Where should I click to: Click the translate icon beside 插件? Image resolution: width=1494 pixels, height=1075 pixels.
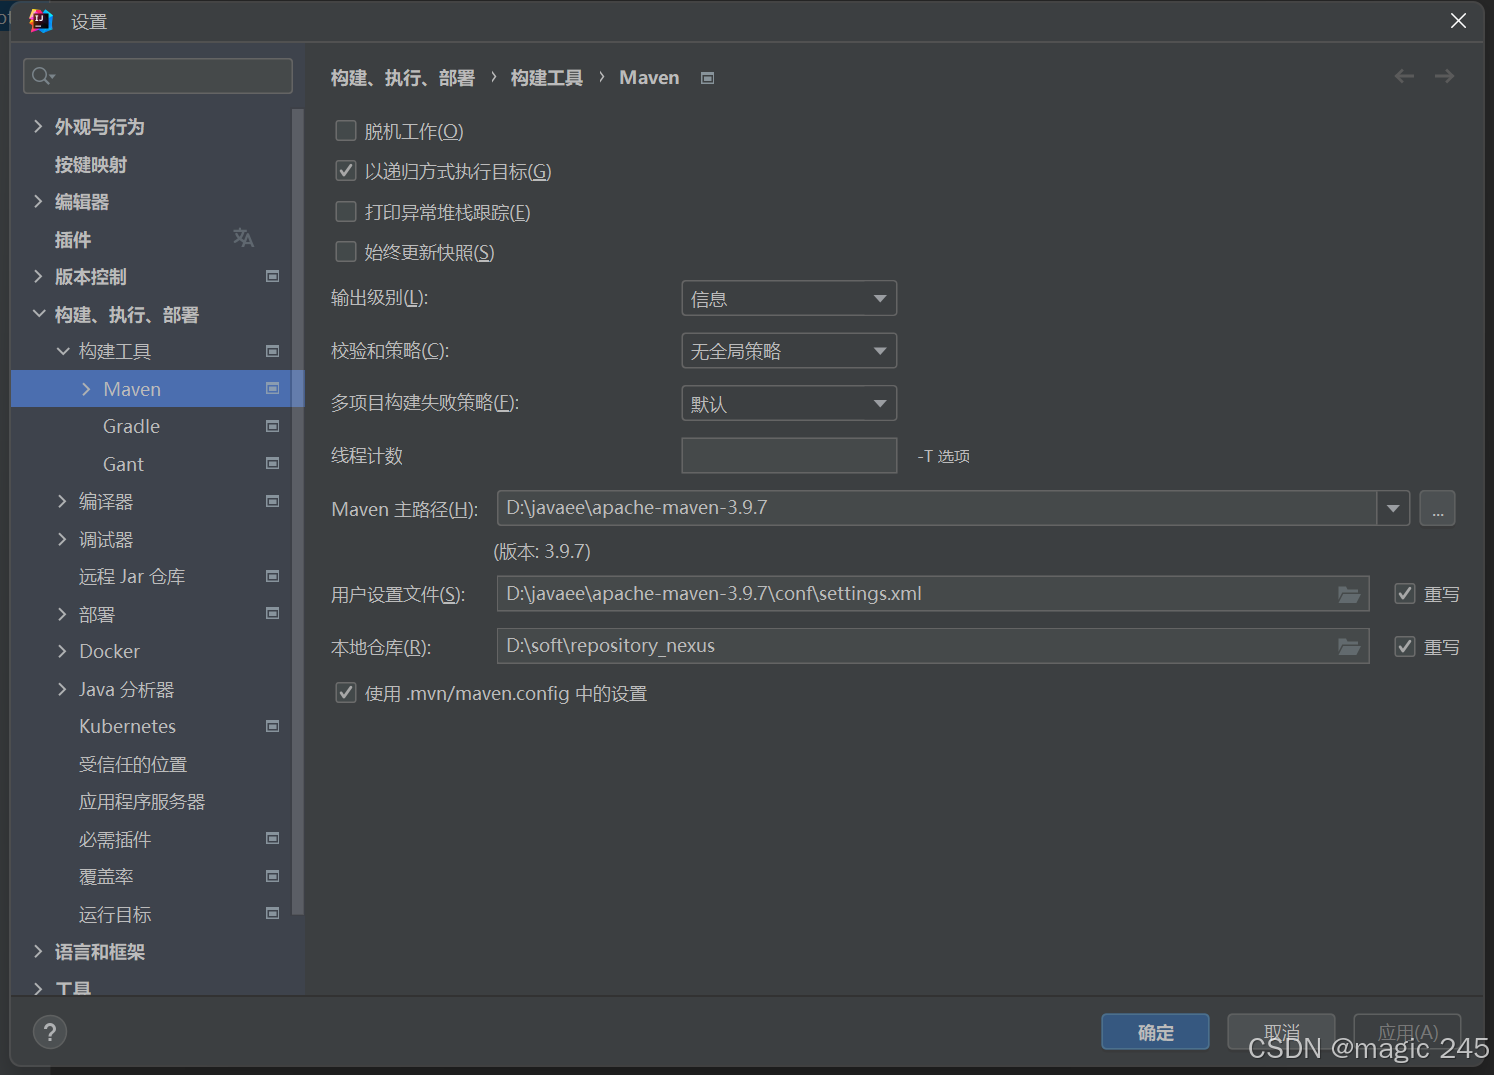[243, 238]
